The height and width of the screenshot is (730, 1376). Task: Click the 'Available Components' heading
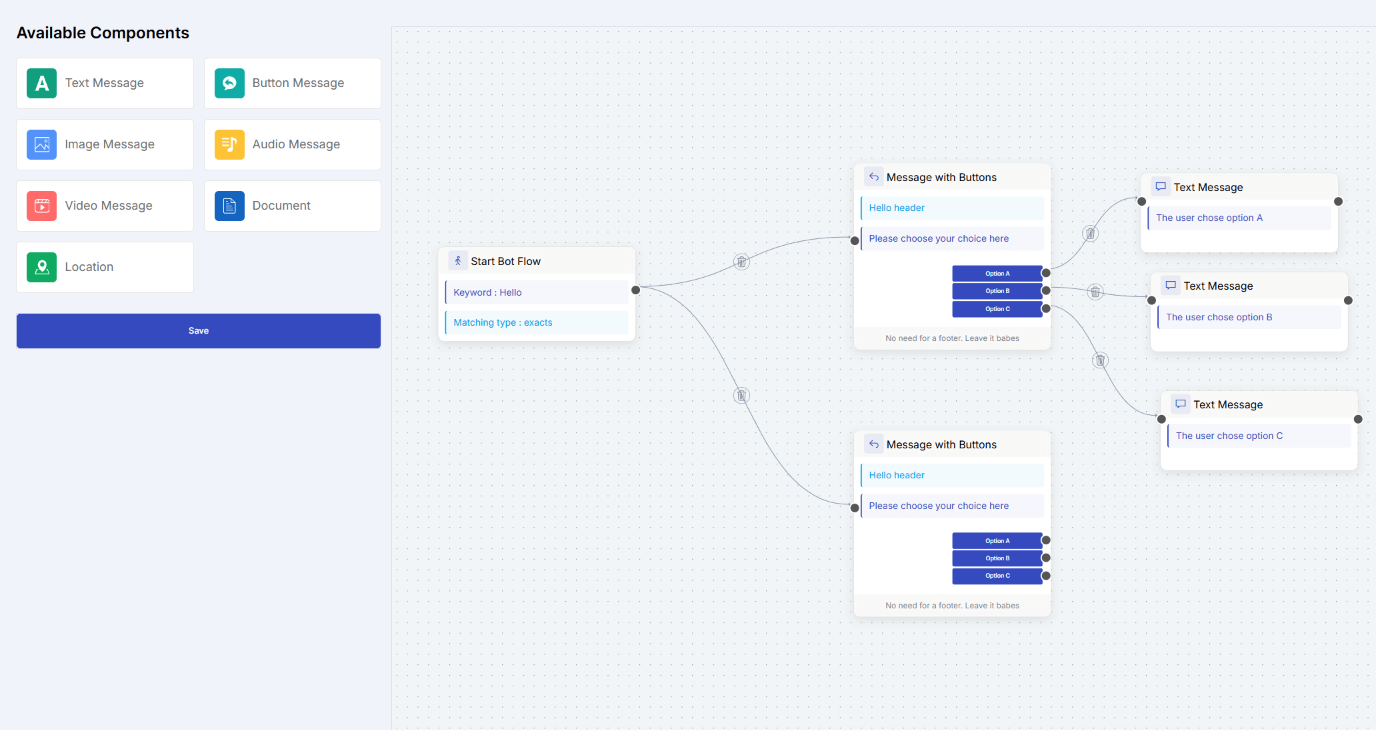click(103, 33)
